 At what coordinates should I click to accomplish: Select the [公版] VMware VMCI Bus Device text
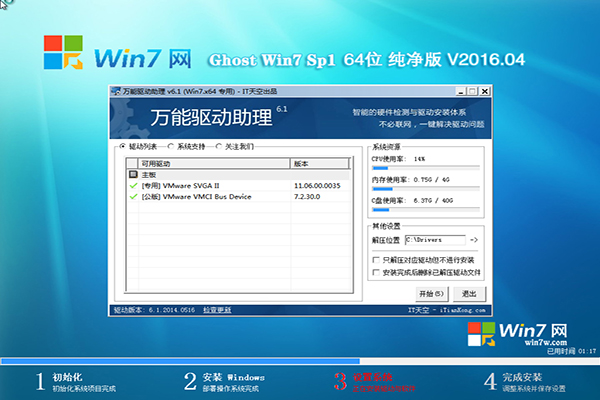(x=196, y=197)
